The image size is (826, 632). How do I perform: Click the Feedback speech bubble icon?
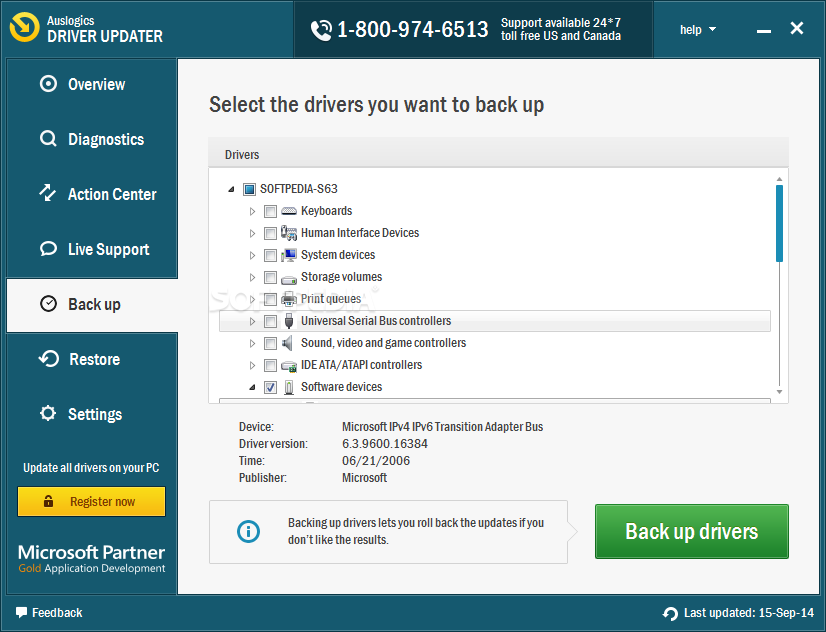pyautogui.click(x=22, y=613)
